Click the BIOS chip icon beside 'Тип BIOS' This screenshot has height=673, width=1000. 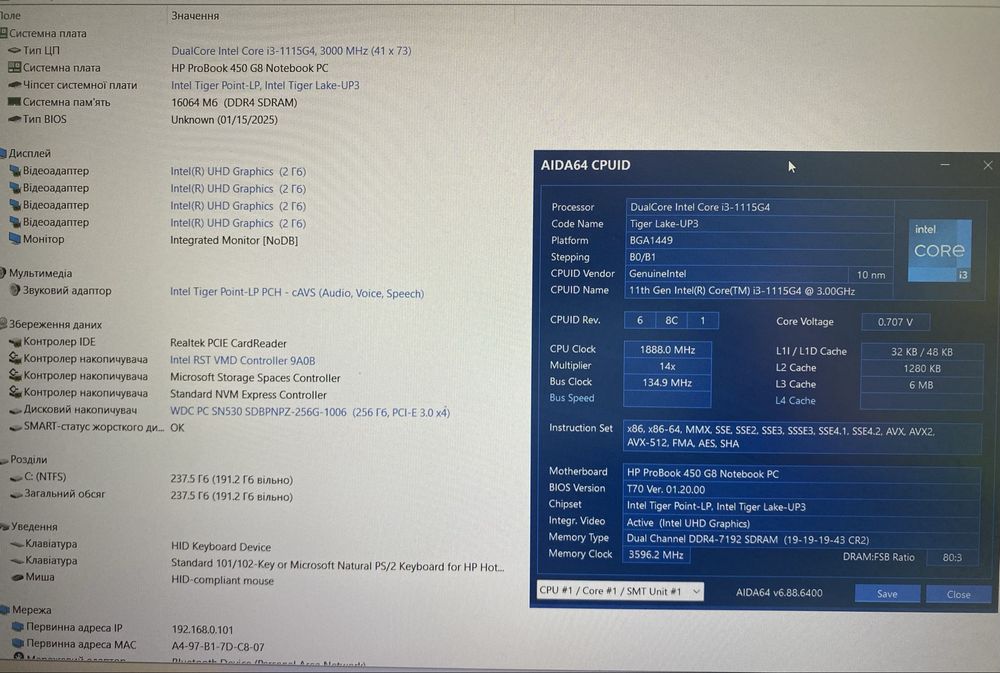click(x=14, y=119)
